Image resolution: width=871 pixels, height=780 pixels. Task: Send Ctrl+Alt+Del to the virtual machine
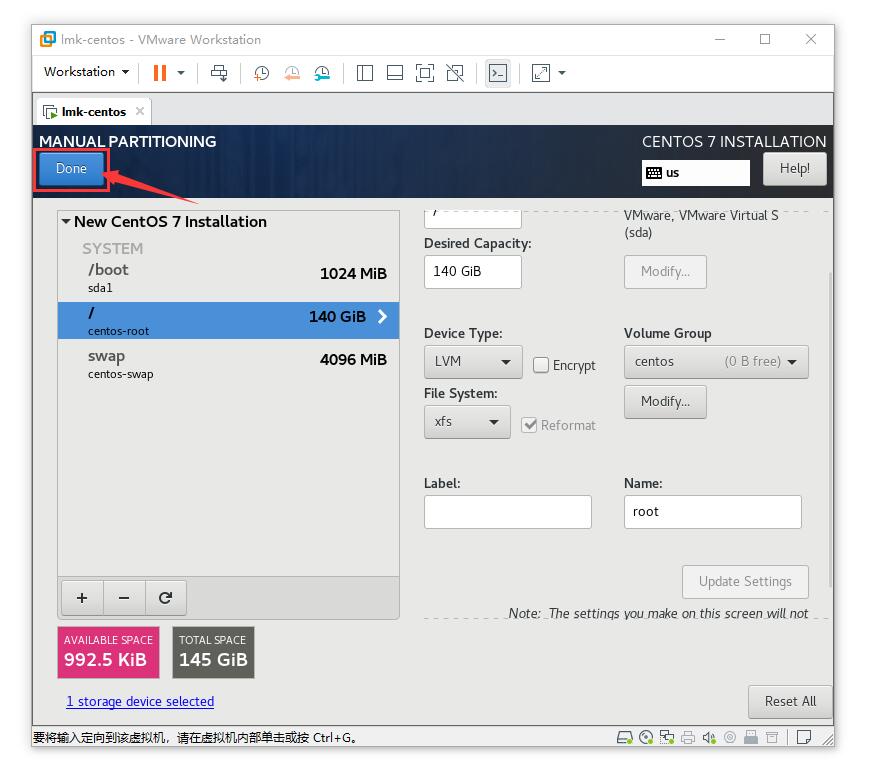[219, 73]
